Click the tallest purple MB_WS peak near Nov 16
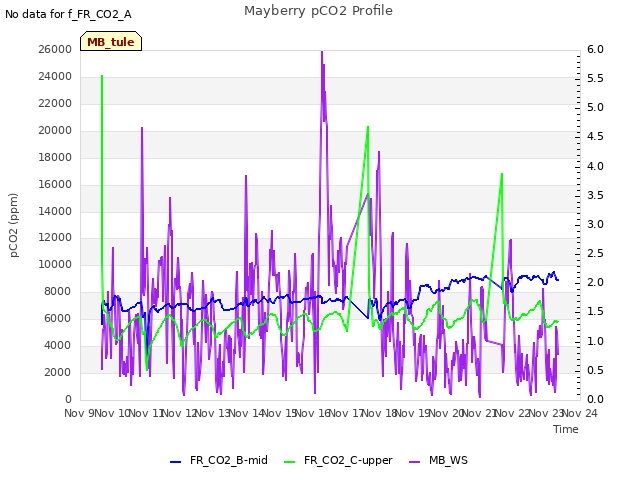Image resolution: width=640 pixels, height=480 pixels. pos(322,52)
